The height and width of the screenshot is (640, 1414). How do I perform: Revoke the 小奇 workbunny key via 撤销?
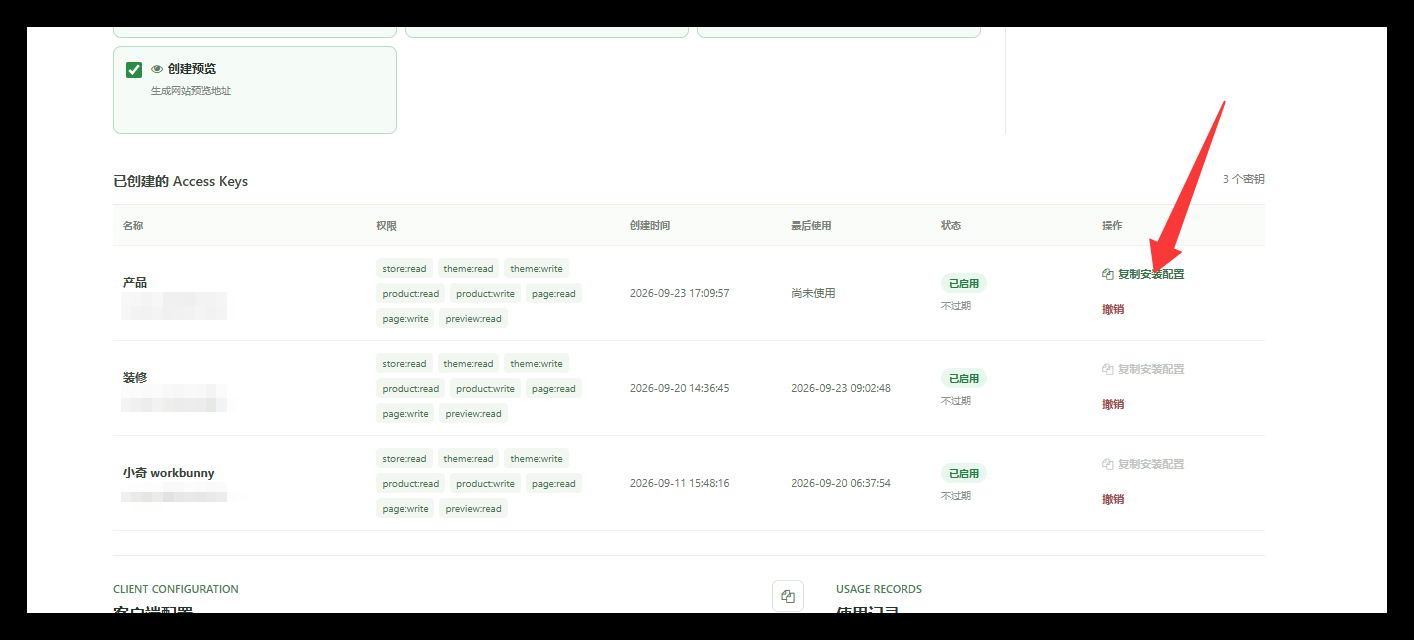pyautogui.click(x=1113, y=499)
